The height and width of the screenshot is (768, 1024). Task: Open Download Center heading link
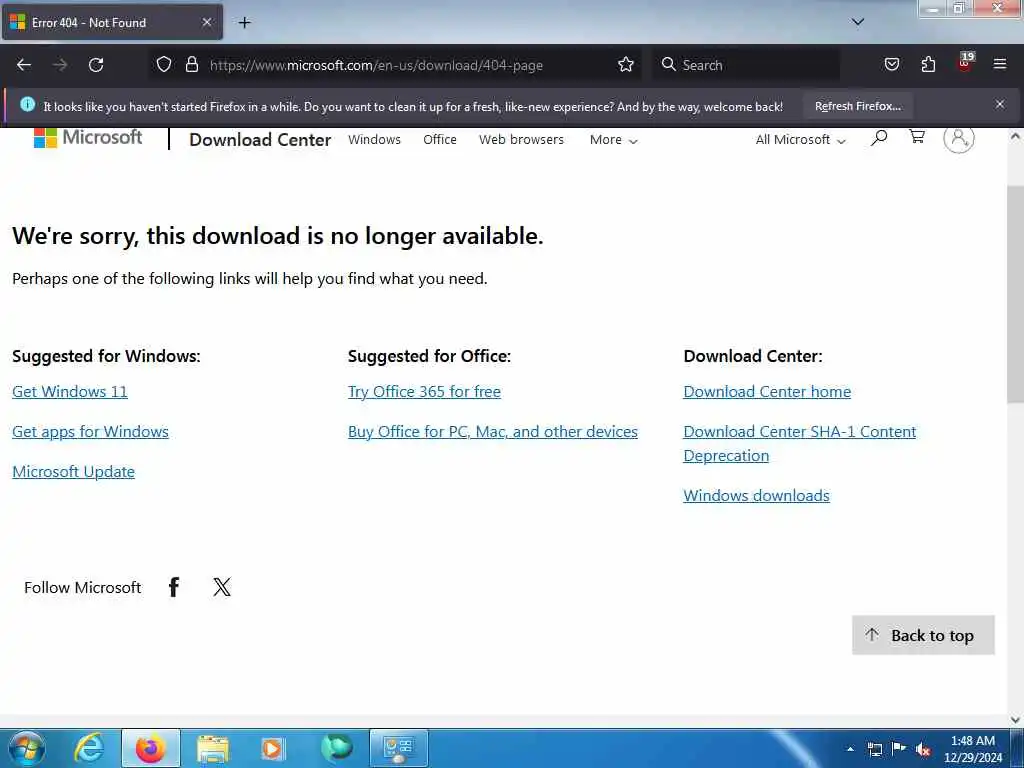[260, 140]
